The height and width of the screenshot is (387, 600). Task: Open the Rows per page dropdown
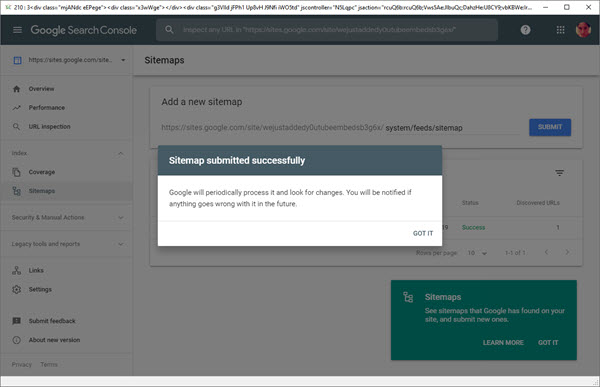[477, 253]
